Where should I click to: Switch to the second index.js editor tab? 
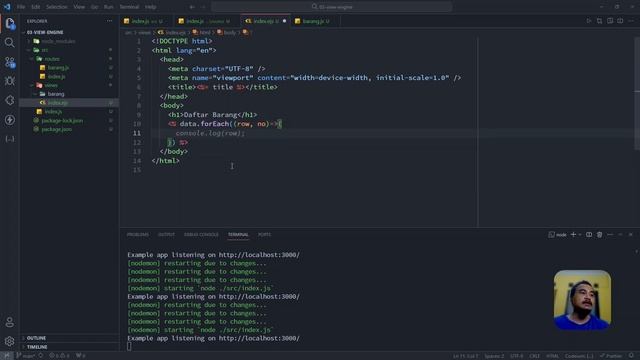pos(207,21)
